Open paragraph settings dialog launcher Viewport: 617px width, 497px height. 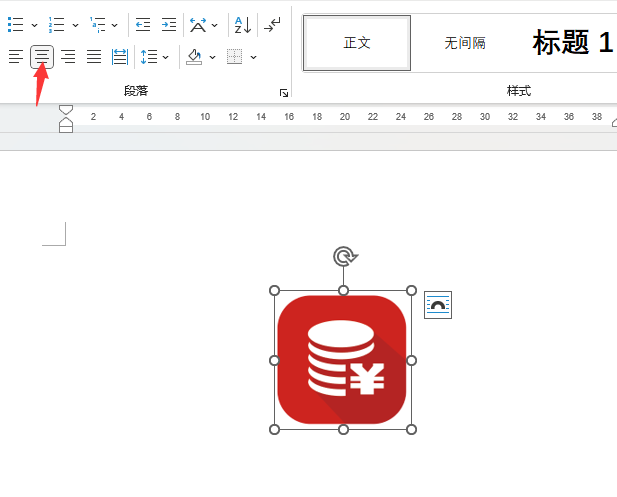click(284, 93)
